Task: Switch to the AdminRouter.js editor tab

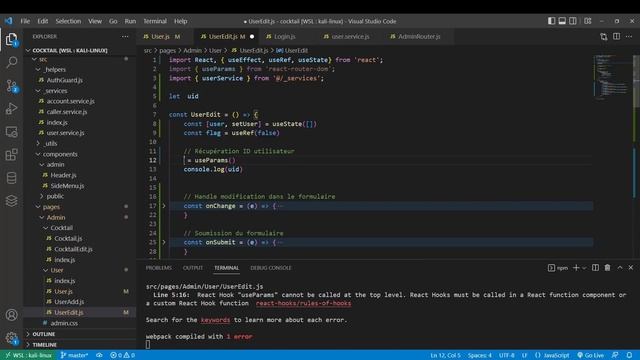Action: click(x=419, y=37)
